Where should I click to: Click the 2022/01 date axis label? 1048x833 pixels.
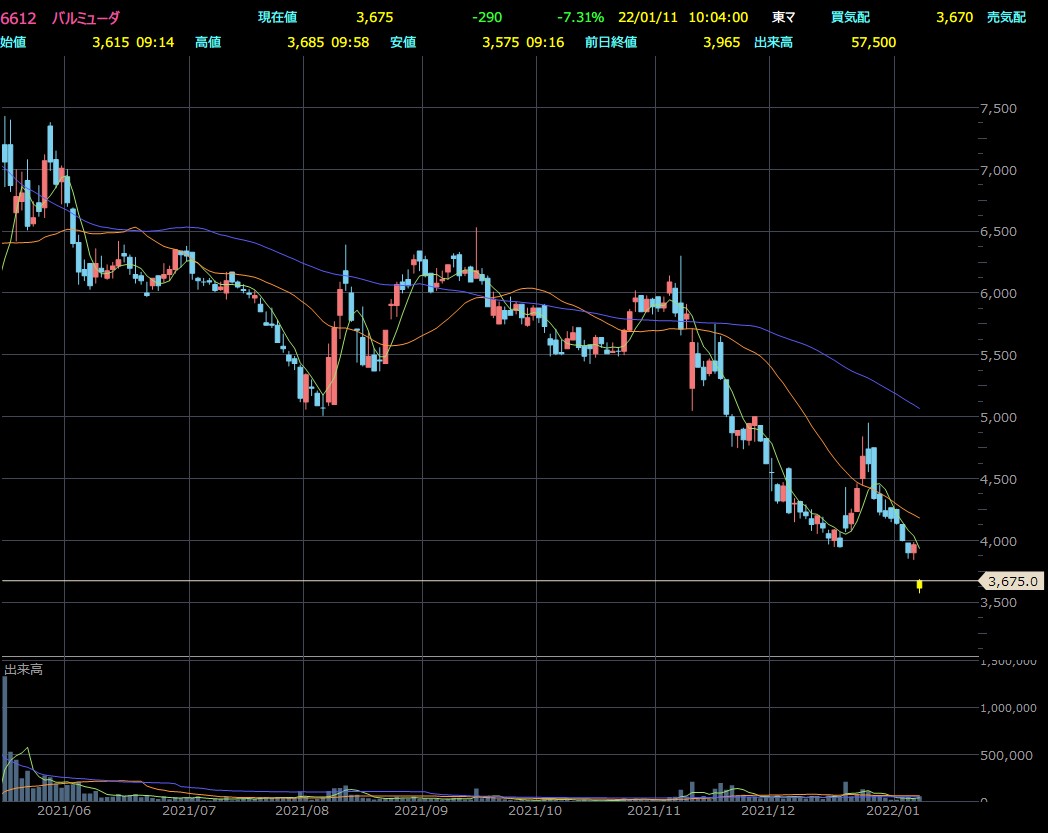[x=893, y=811]
